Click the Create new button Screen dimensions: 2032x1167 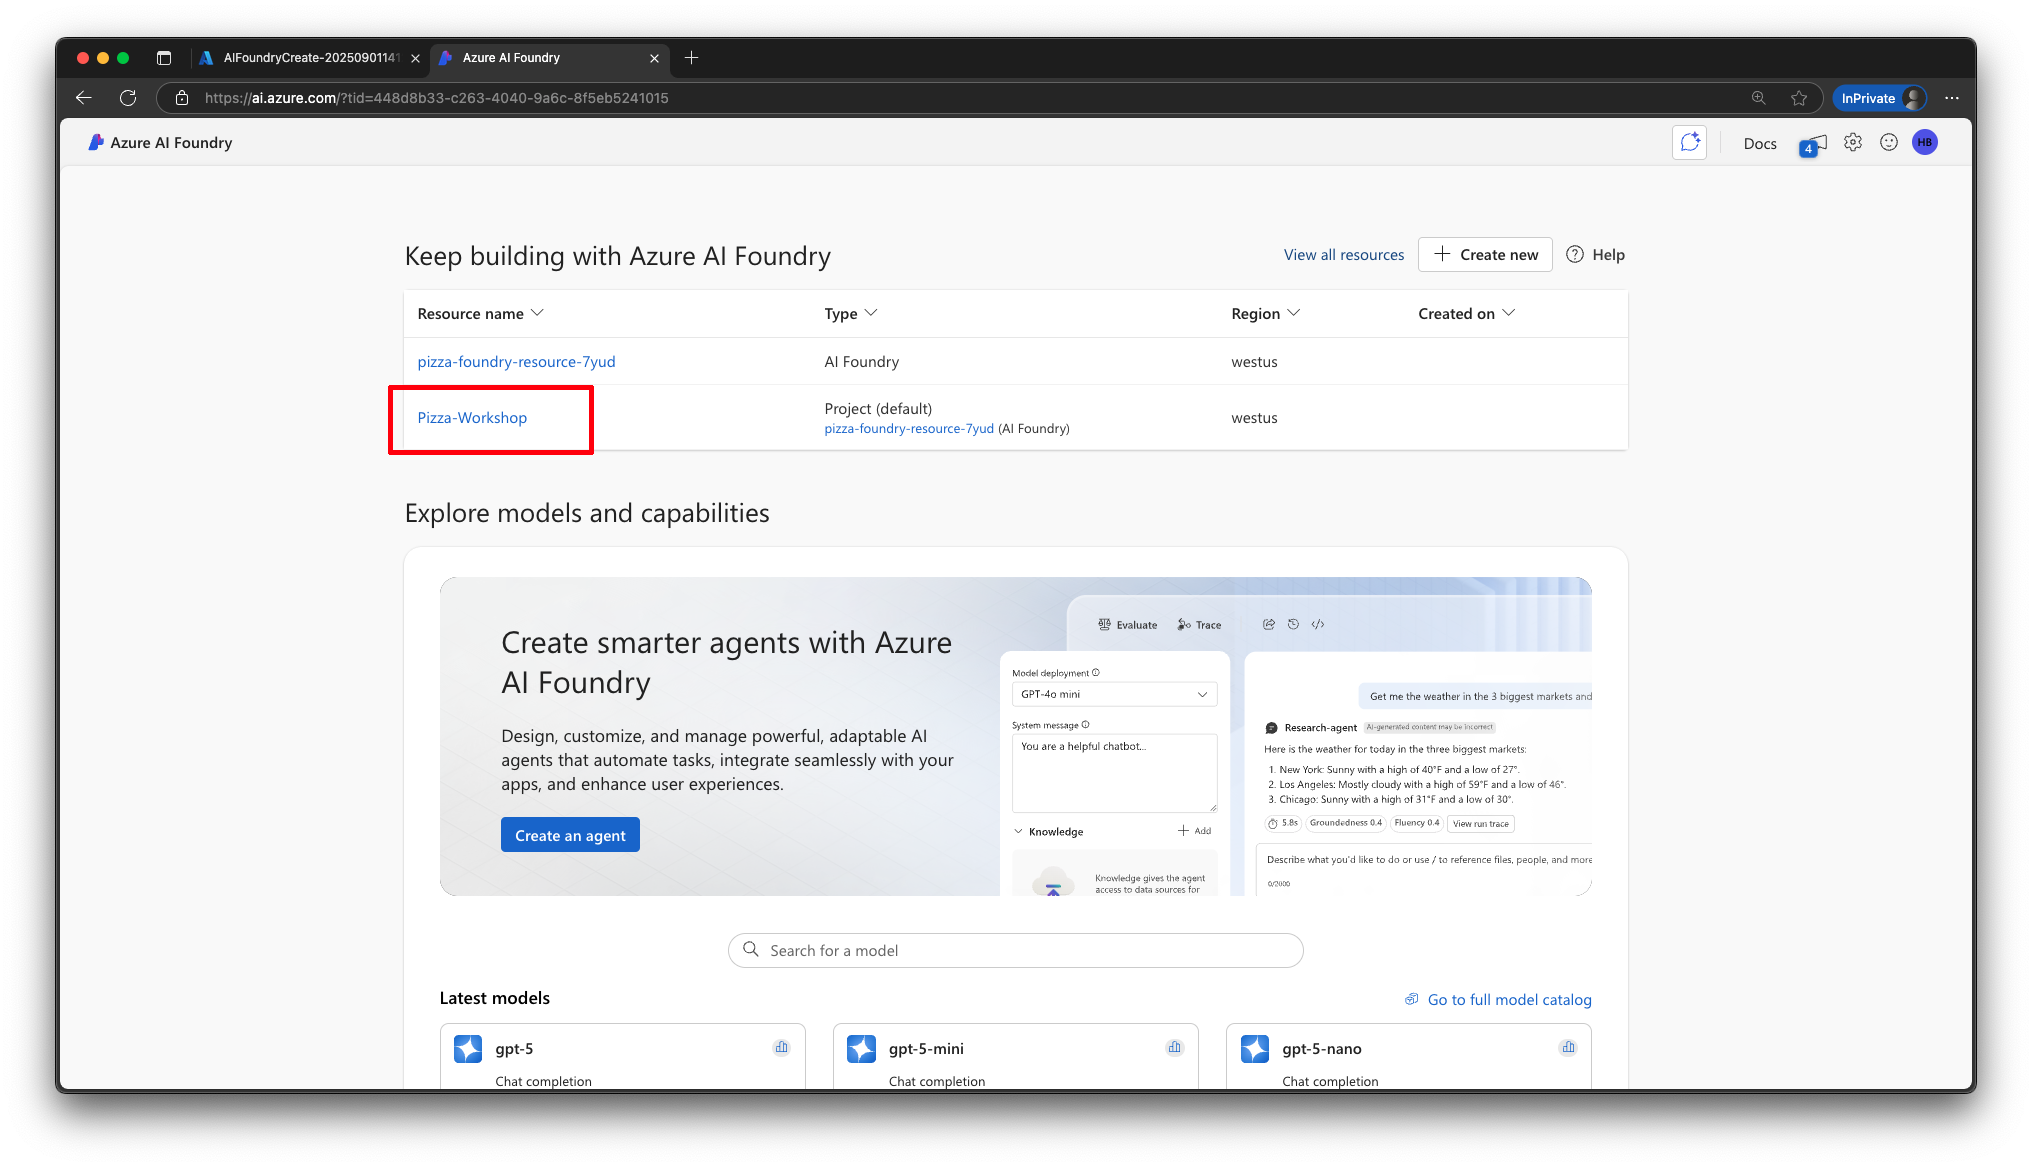(x=1485, y=255)
